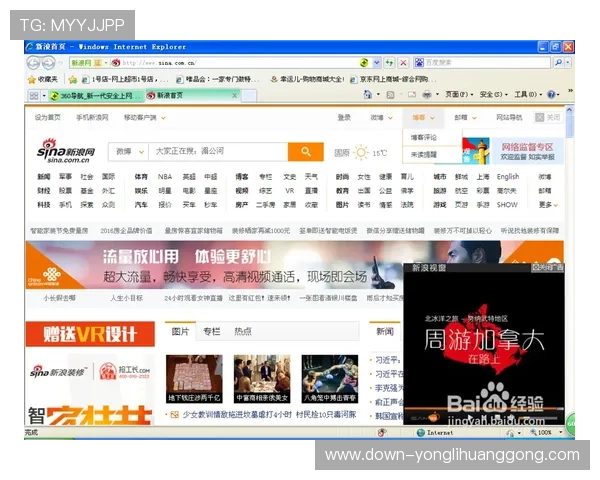The image size is (600, 480).
Task: Open the 安全(S) menu
Action: tap(493, 95)
